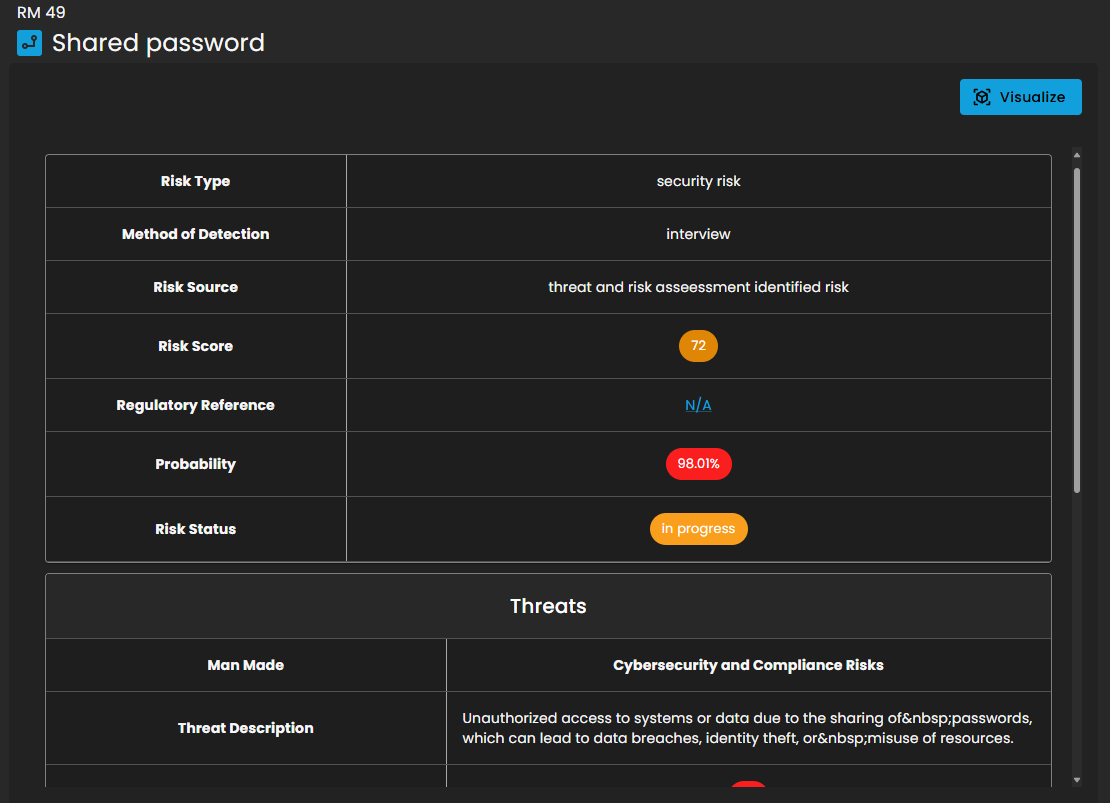
Task: Select the 'Man Made' column header
Action: (246, 665)
